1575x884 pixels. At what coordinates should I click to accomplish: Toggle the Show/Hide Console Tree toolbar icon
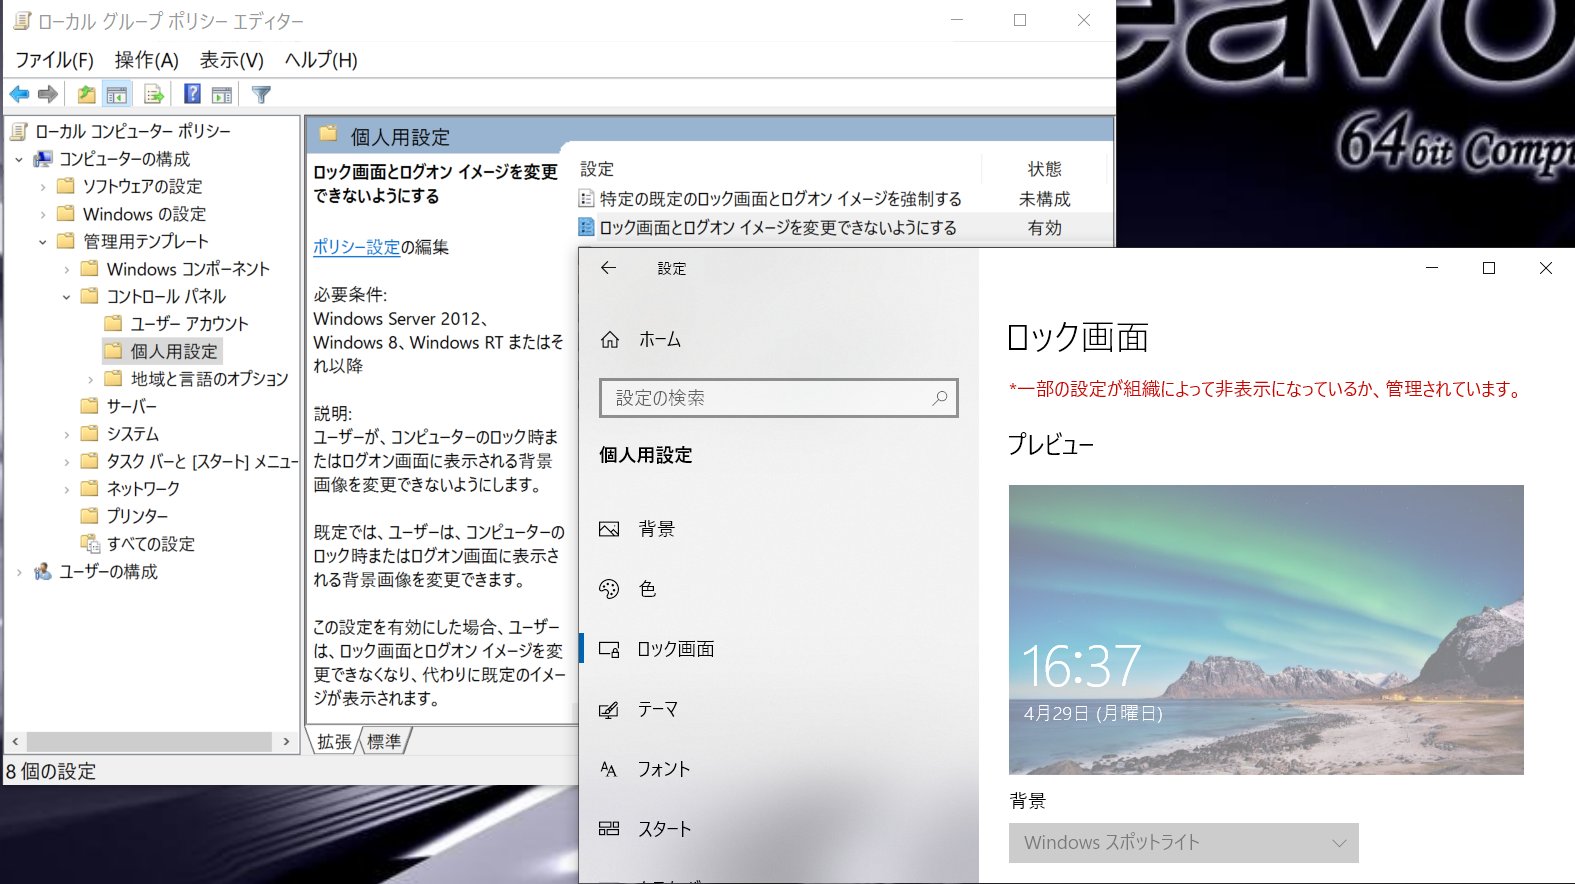pyautogui.click(x=117, y=94)
